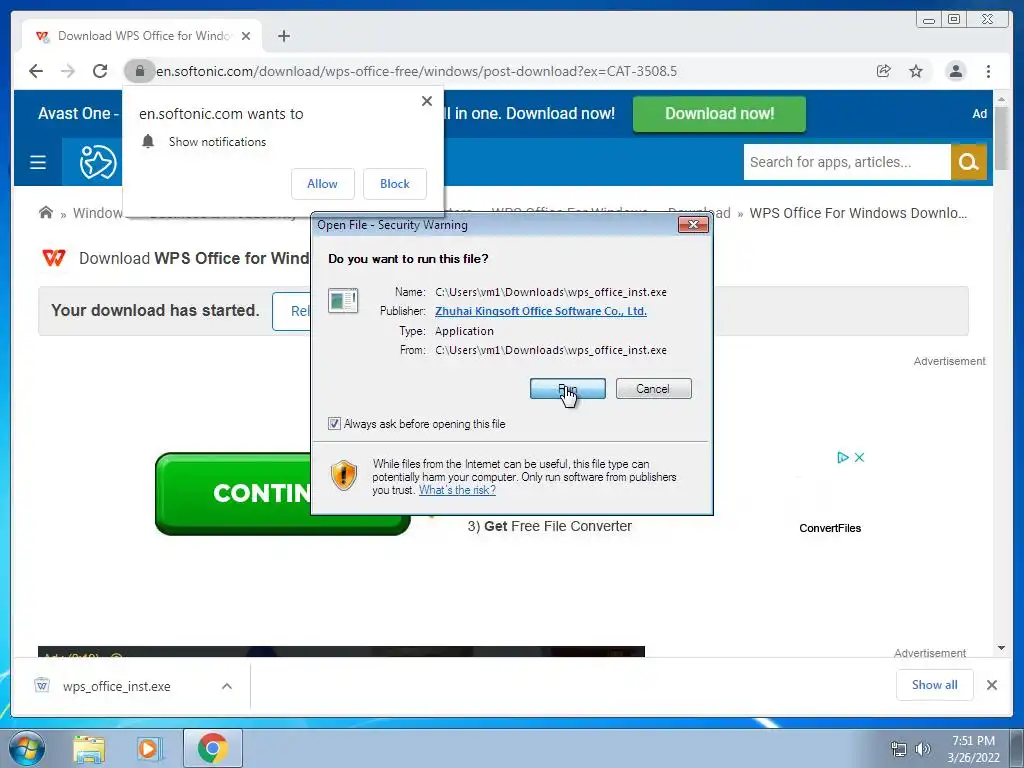Click the exe file icon in dialog
Viewport: 1024px width, 768px height.
pyautogui.click(x=343, y=300)
